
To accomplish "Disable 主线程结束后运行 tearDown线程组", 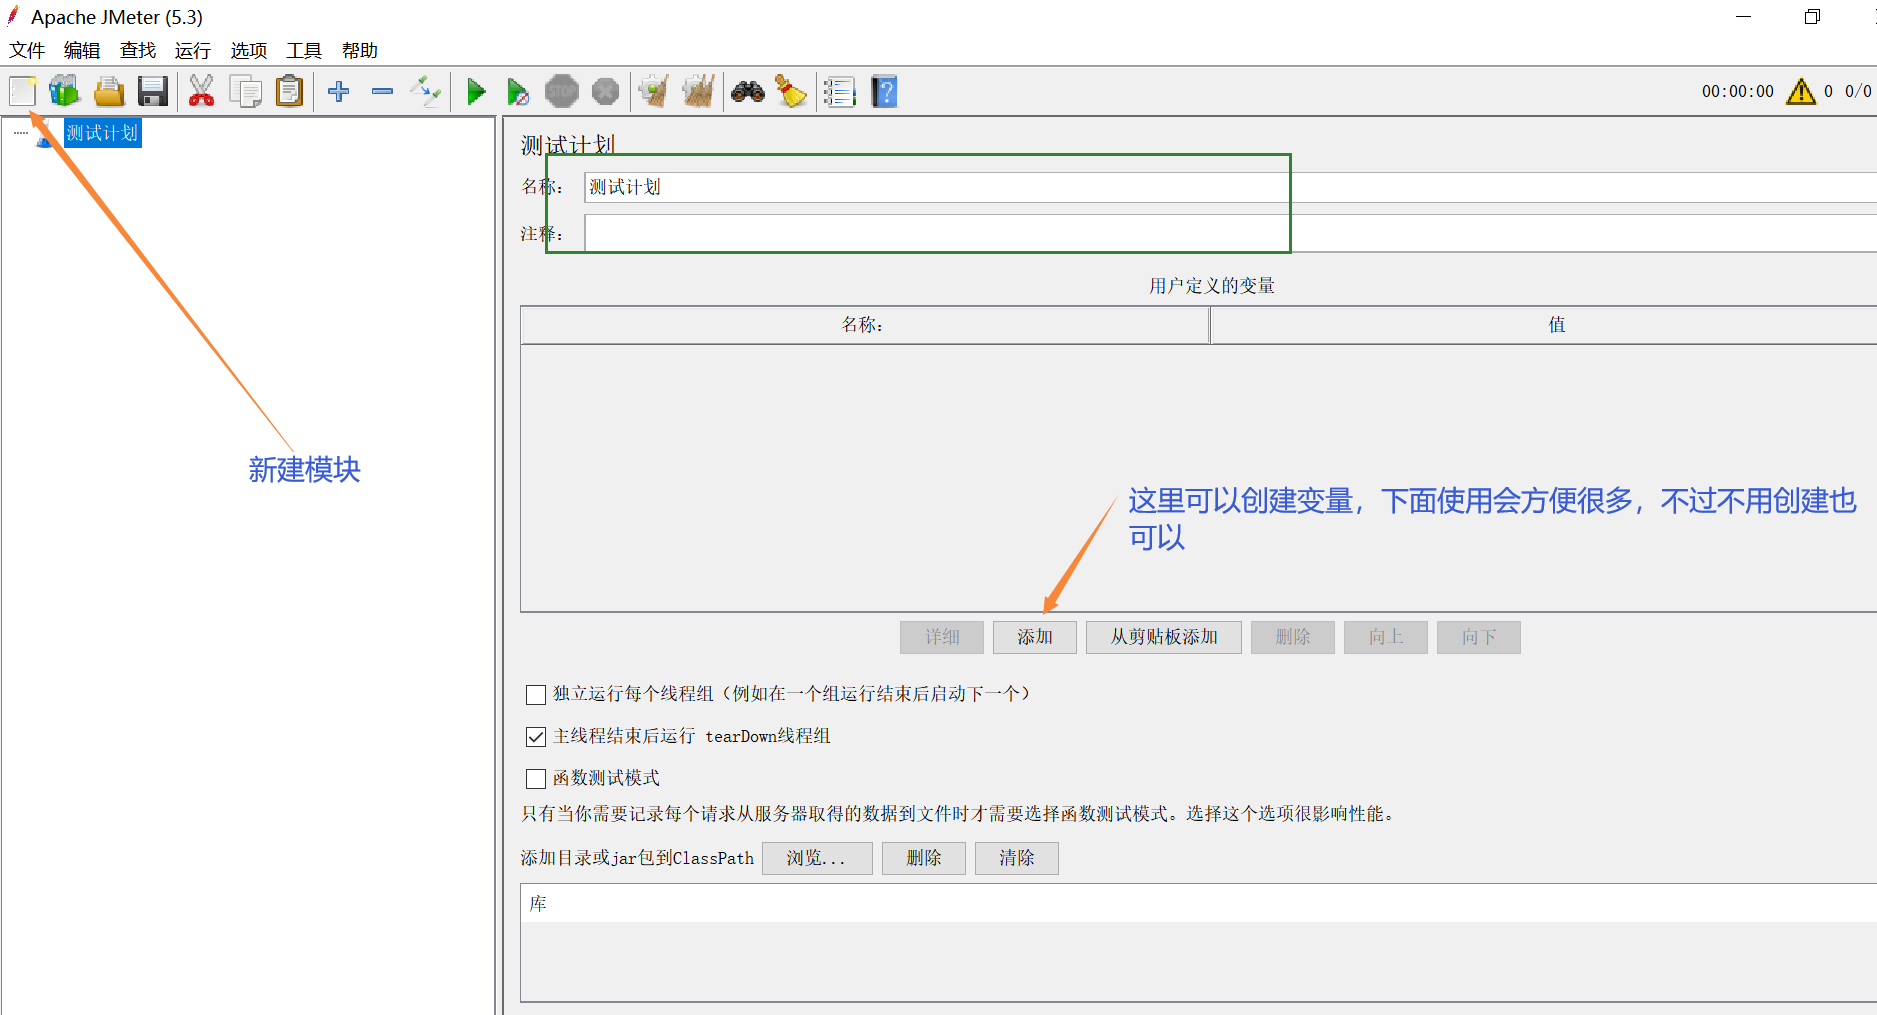I will 536,736.
